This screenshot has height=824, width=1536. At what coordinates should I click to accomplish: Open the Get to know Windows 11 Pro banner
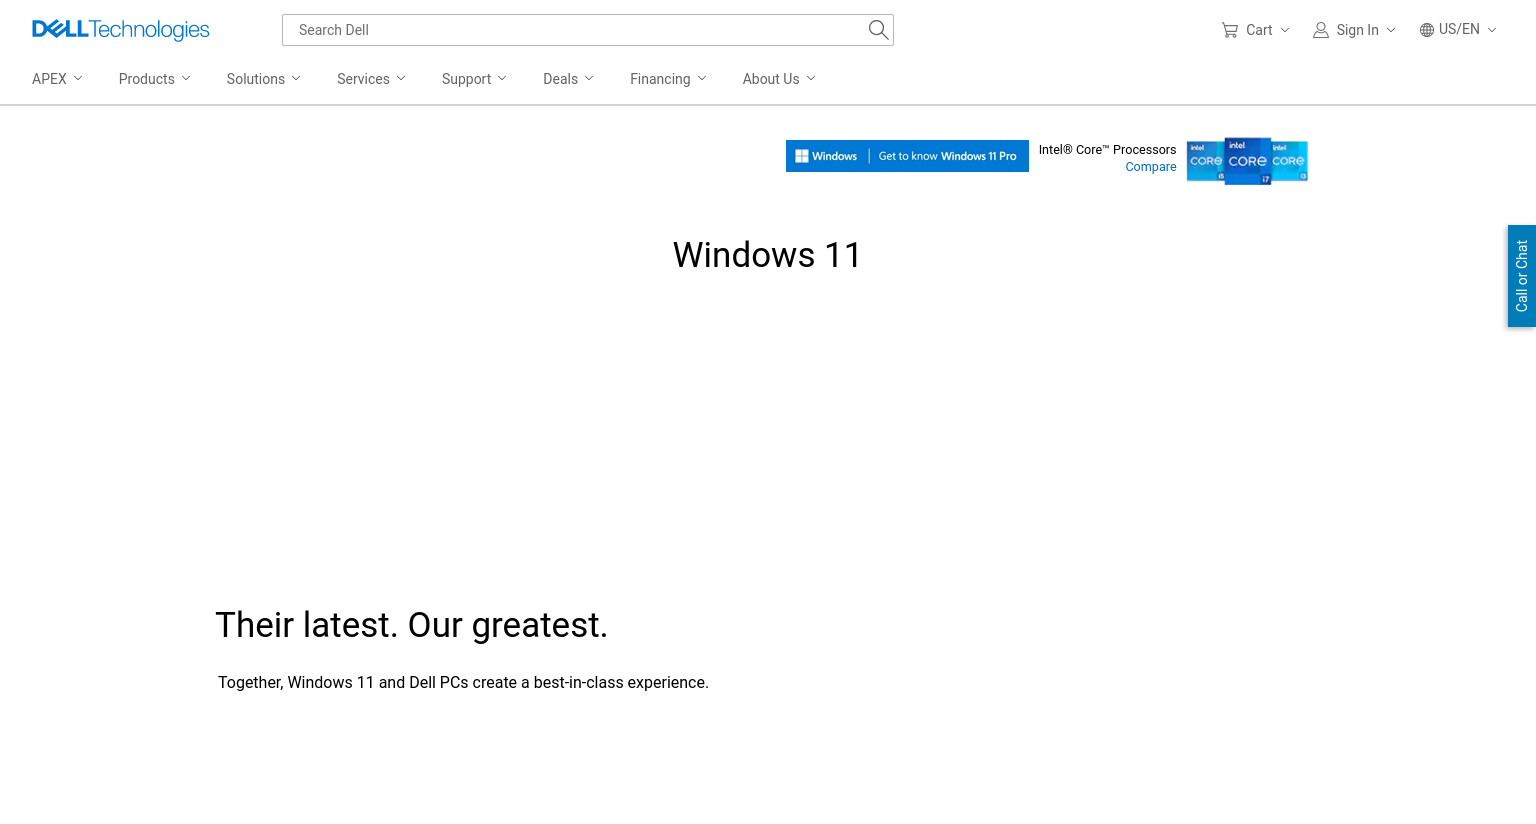907,156
